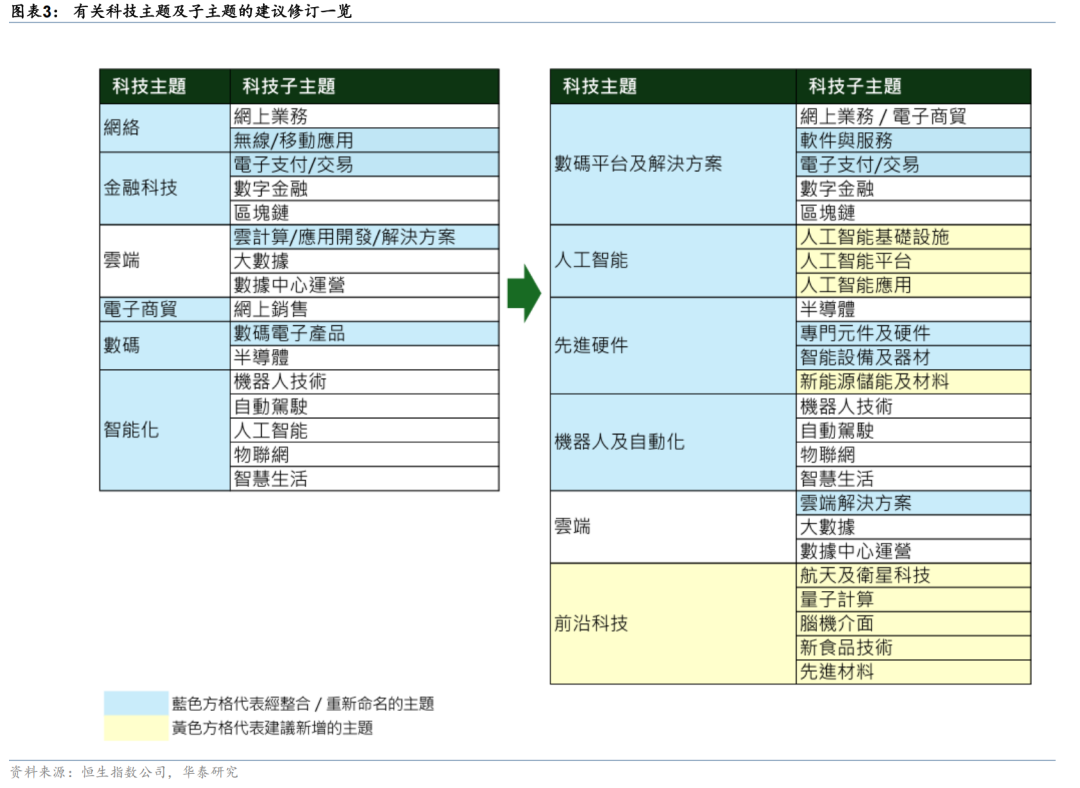Viewport: 1080px width, 788px height.
Task: Select the '航天及衛星科技' cell
Action: pyautogui.click(x=913, y=575)
